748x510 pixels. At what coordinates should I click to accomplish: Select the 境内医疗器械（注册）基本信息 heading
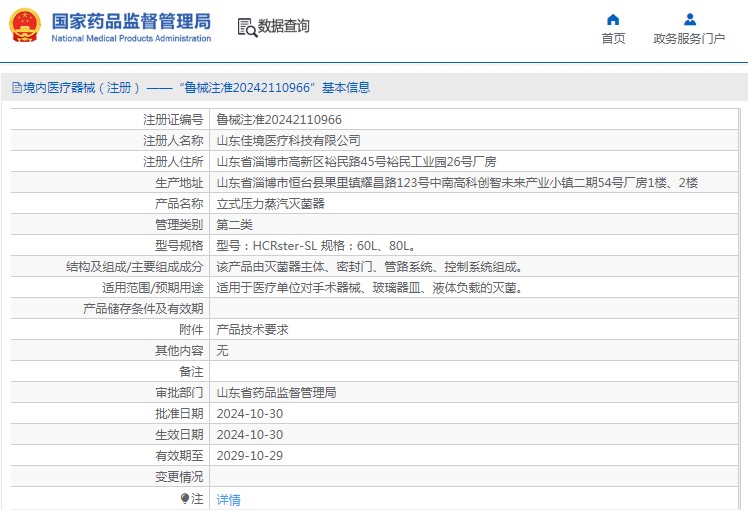[191, 88]
